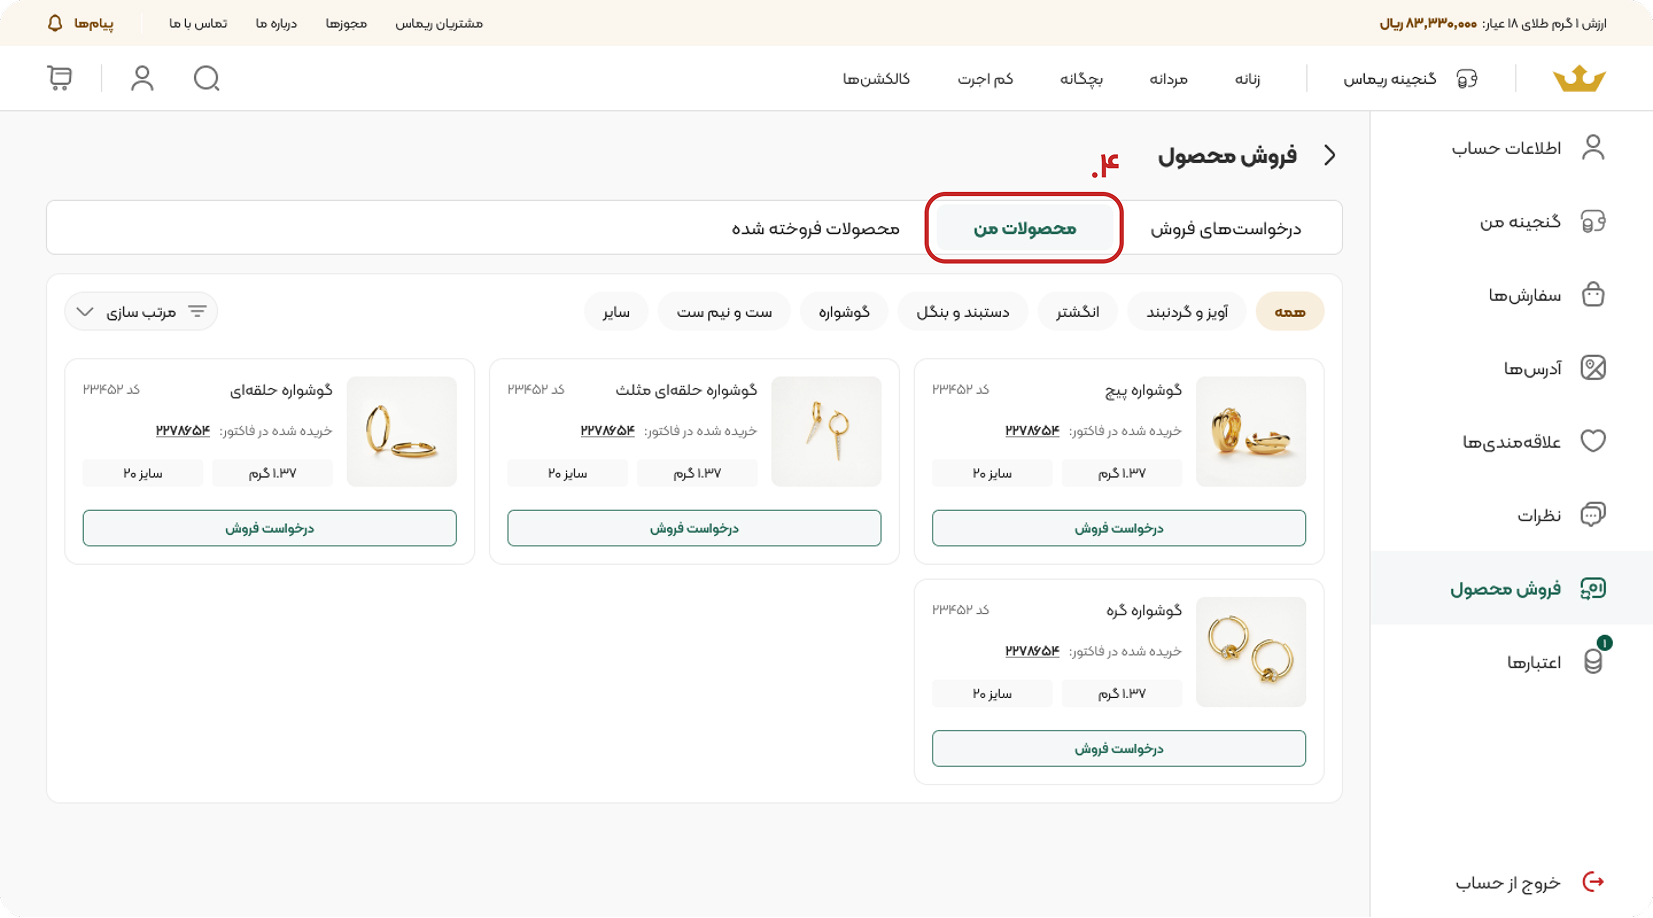
Task: Select the همه filter chip
Action: point(1290,312)
